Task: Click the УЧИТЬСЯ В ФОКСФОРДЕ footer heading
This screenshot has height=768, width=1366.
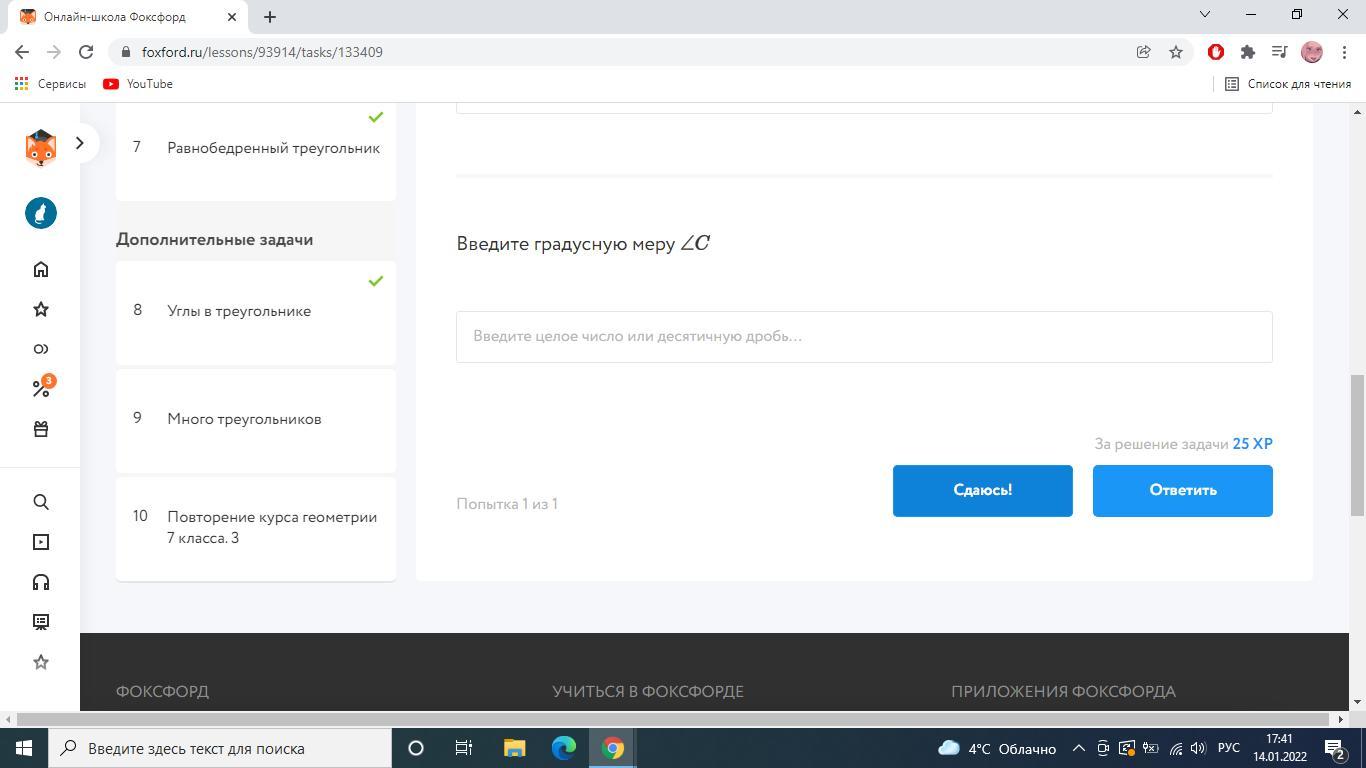Action: click(648, 691)
